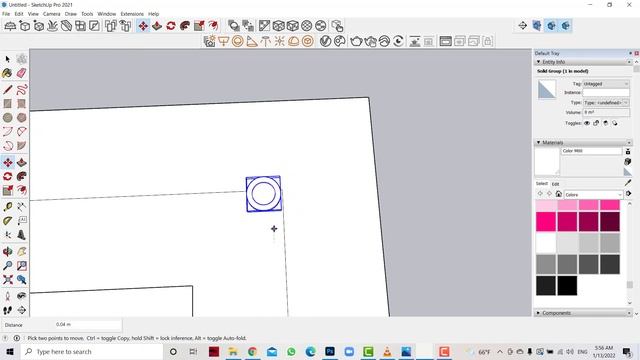Click the Zoom Extents tool

(7, 280)
